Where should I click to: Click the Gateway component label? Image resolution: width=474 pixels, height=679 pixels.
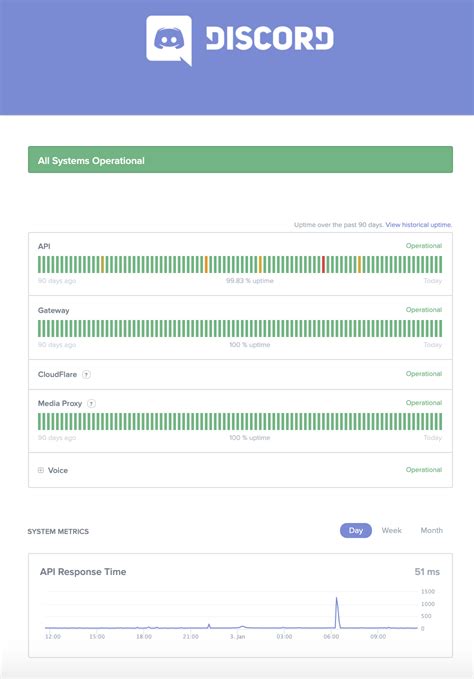coord(53,310)
